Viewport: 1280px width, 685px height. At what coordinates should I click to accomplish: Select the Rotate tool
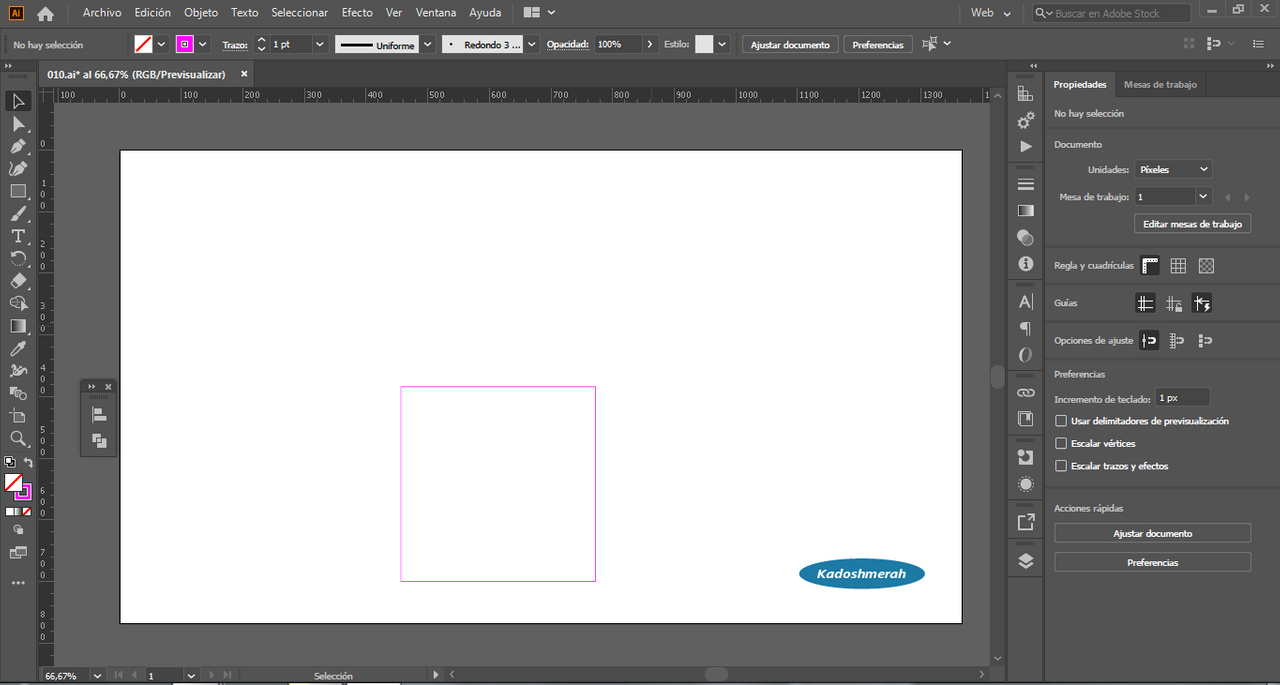18,259
